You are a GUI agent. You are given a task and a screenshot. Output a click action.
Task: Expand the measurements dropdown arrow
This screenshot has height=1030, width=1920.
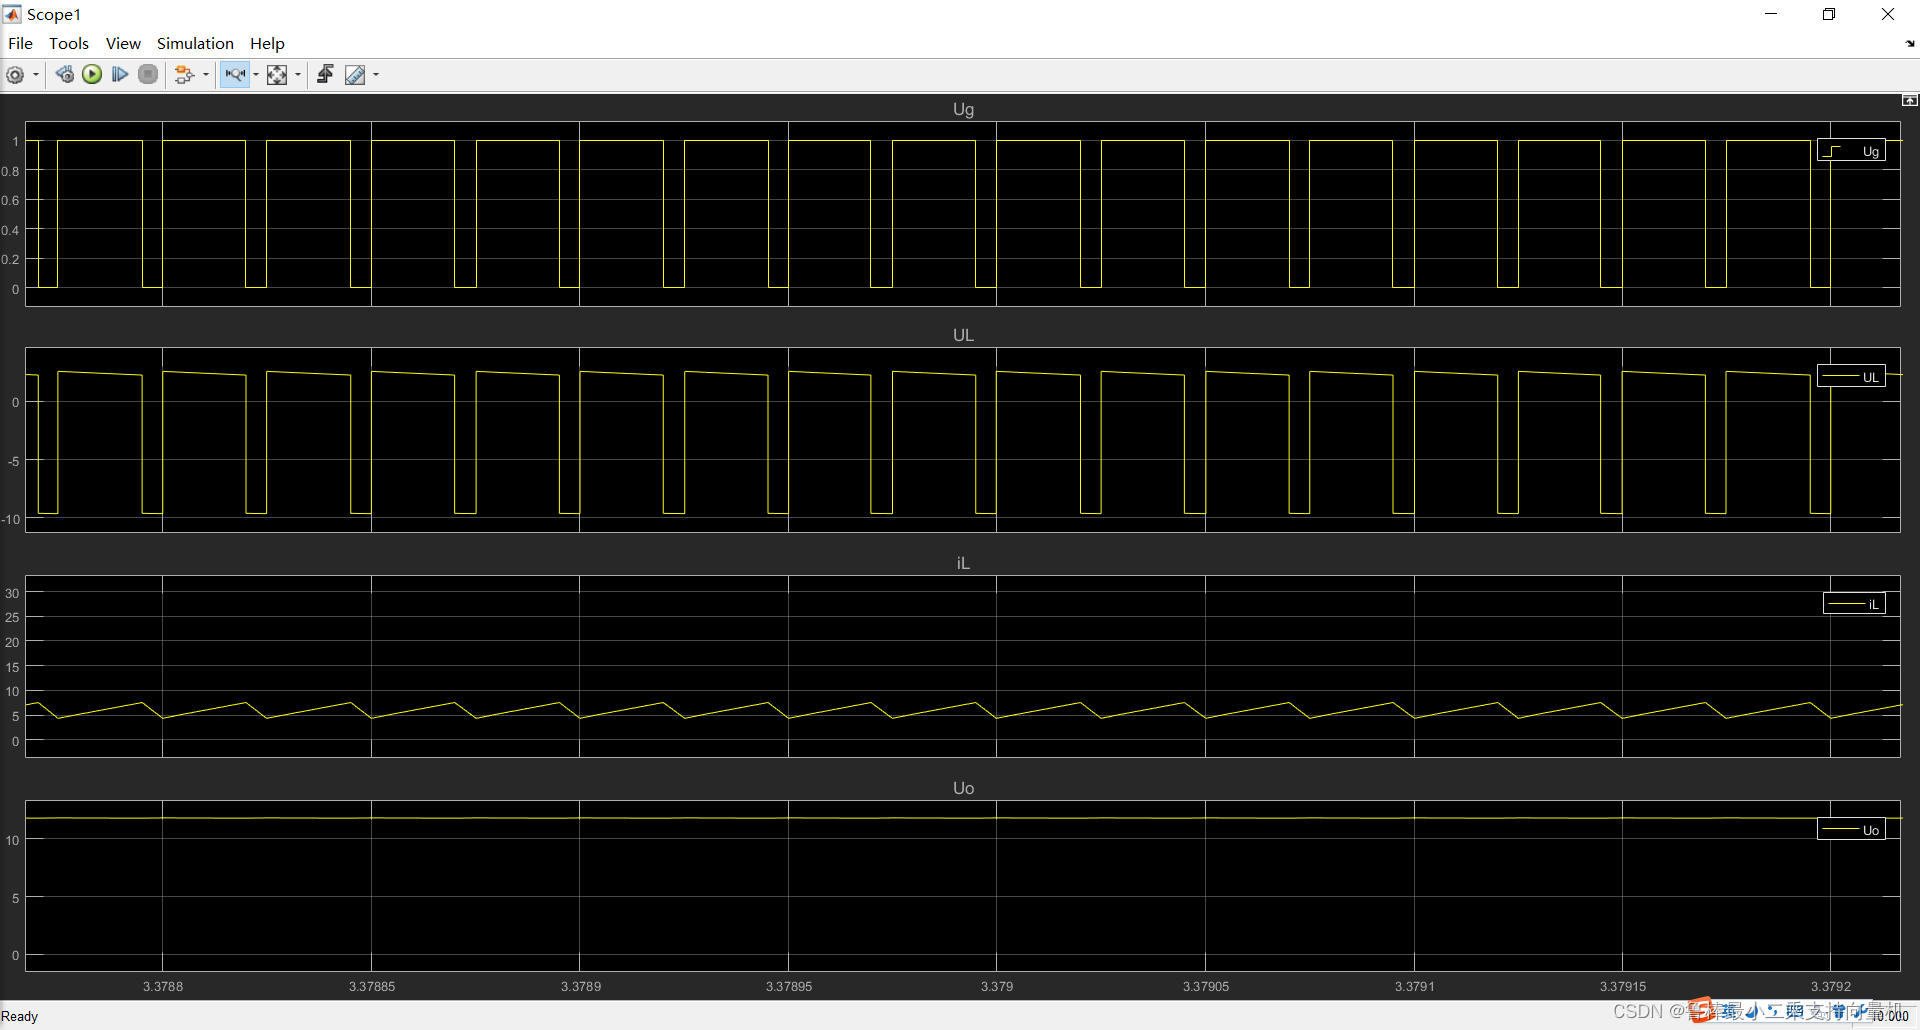pos(376,75)
